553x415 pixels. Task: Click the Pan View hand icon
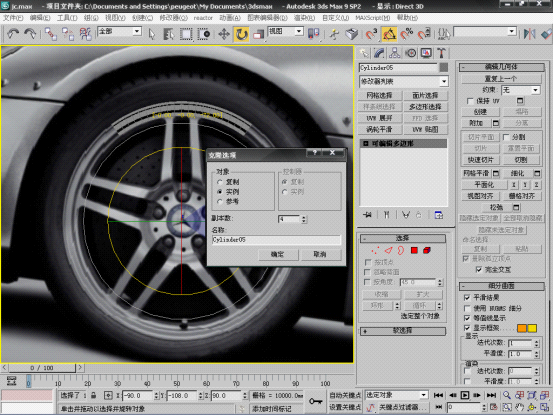pyautogui.click(x=519, y=407)
